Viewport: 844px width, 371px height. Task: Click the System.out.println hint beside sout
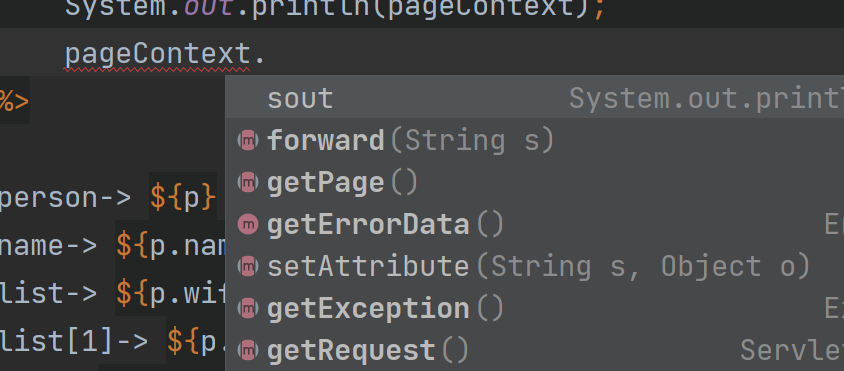[706, 99]
